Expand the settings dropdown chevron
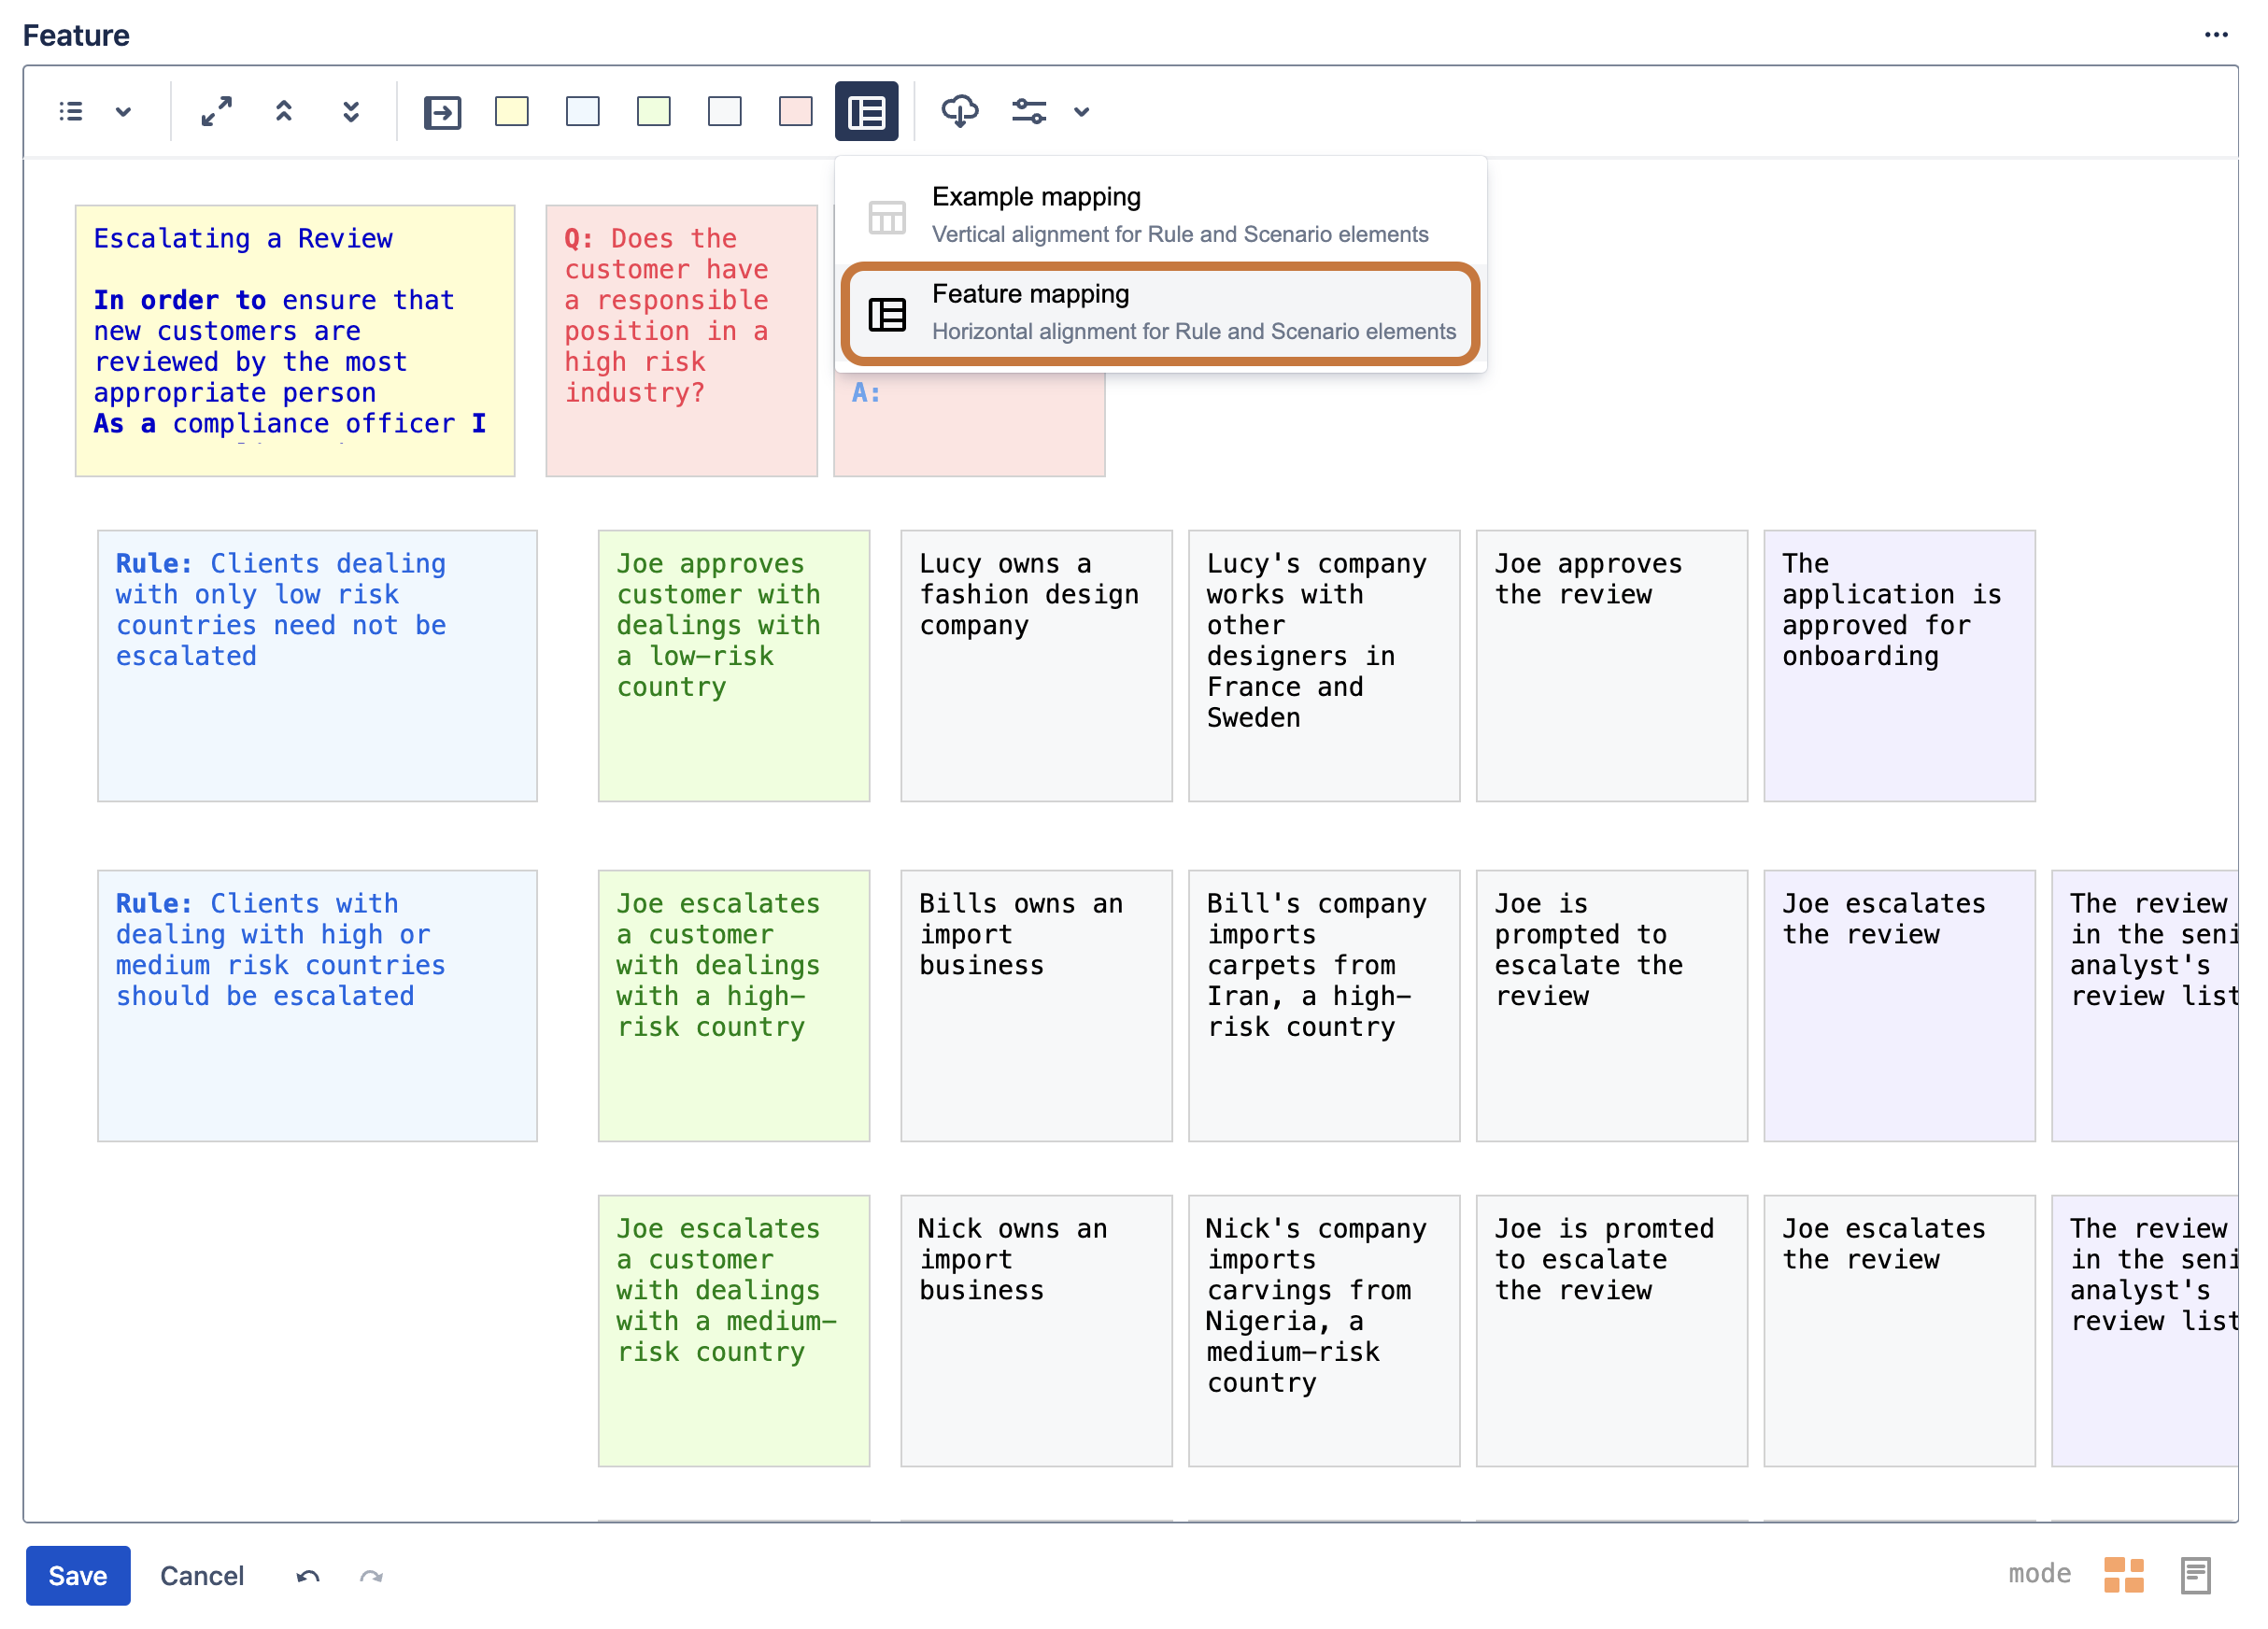Viewport: 2268px width, 1629px height. (1081, 112)
